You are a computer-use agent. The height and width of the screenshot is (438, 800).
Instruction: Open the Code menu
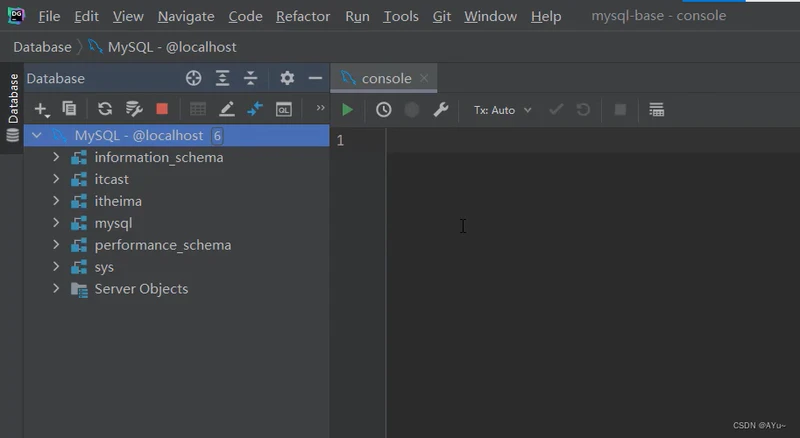click(245, 16)
